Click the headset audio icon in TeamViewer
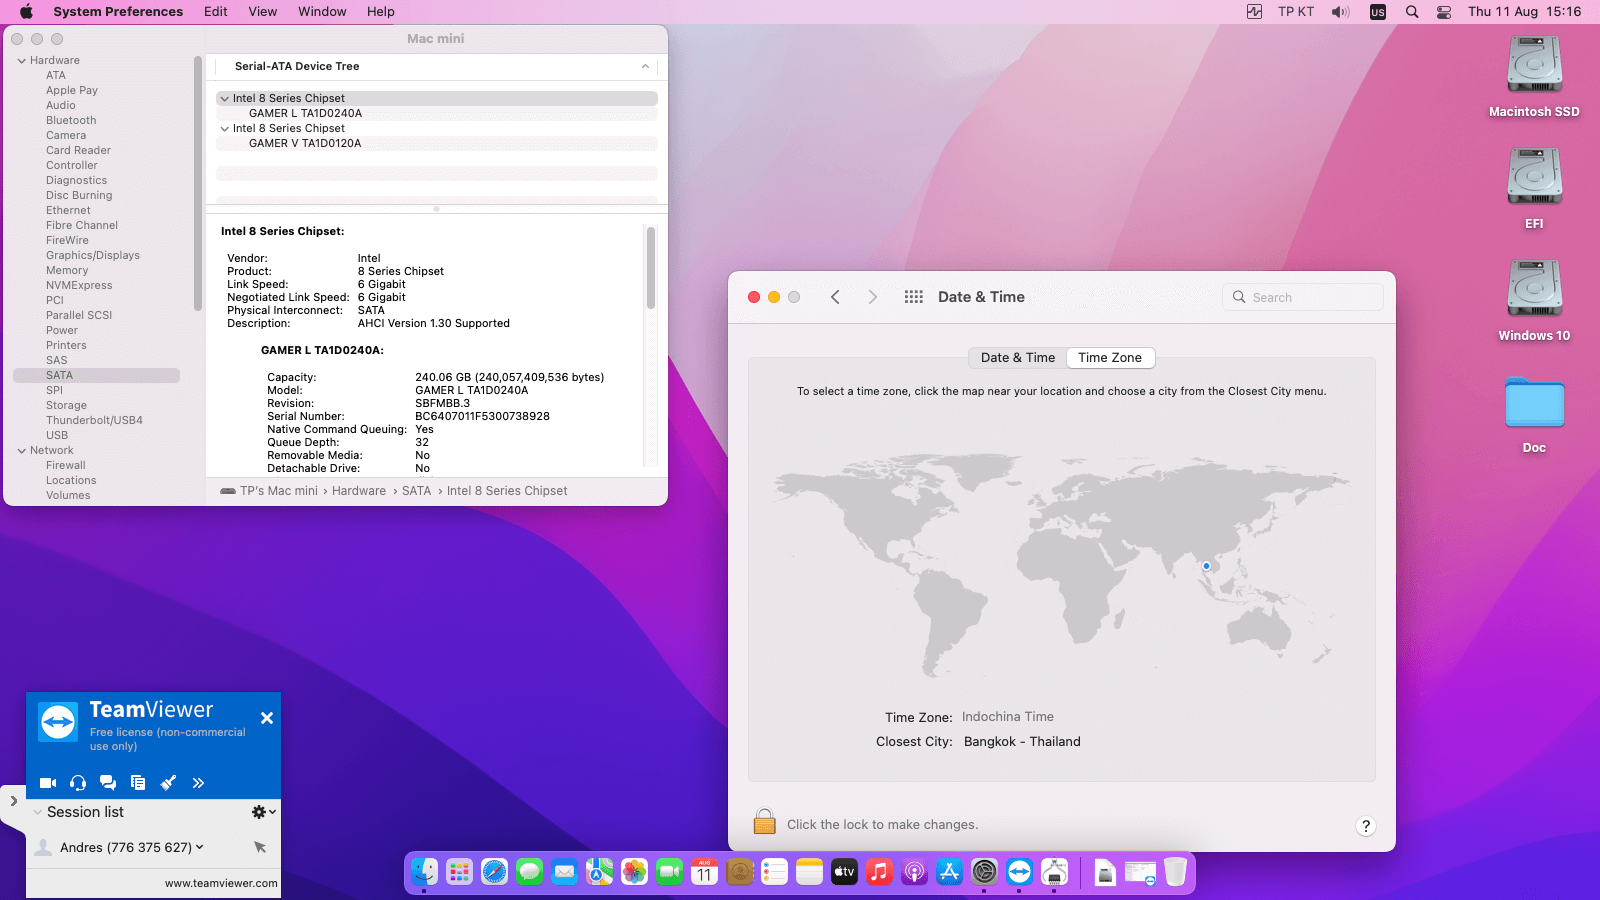This screenshot has height=900, width=1600. pos(78,783)
